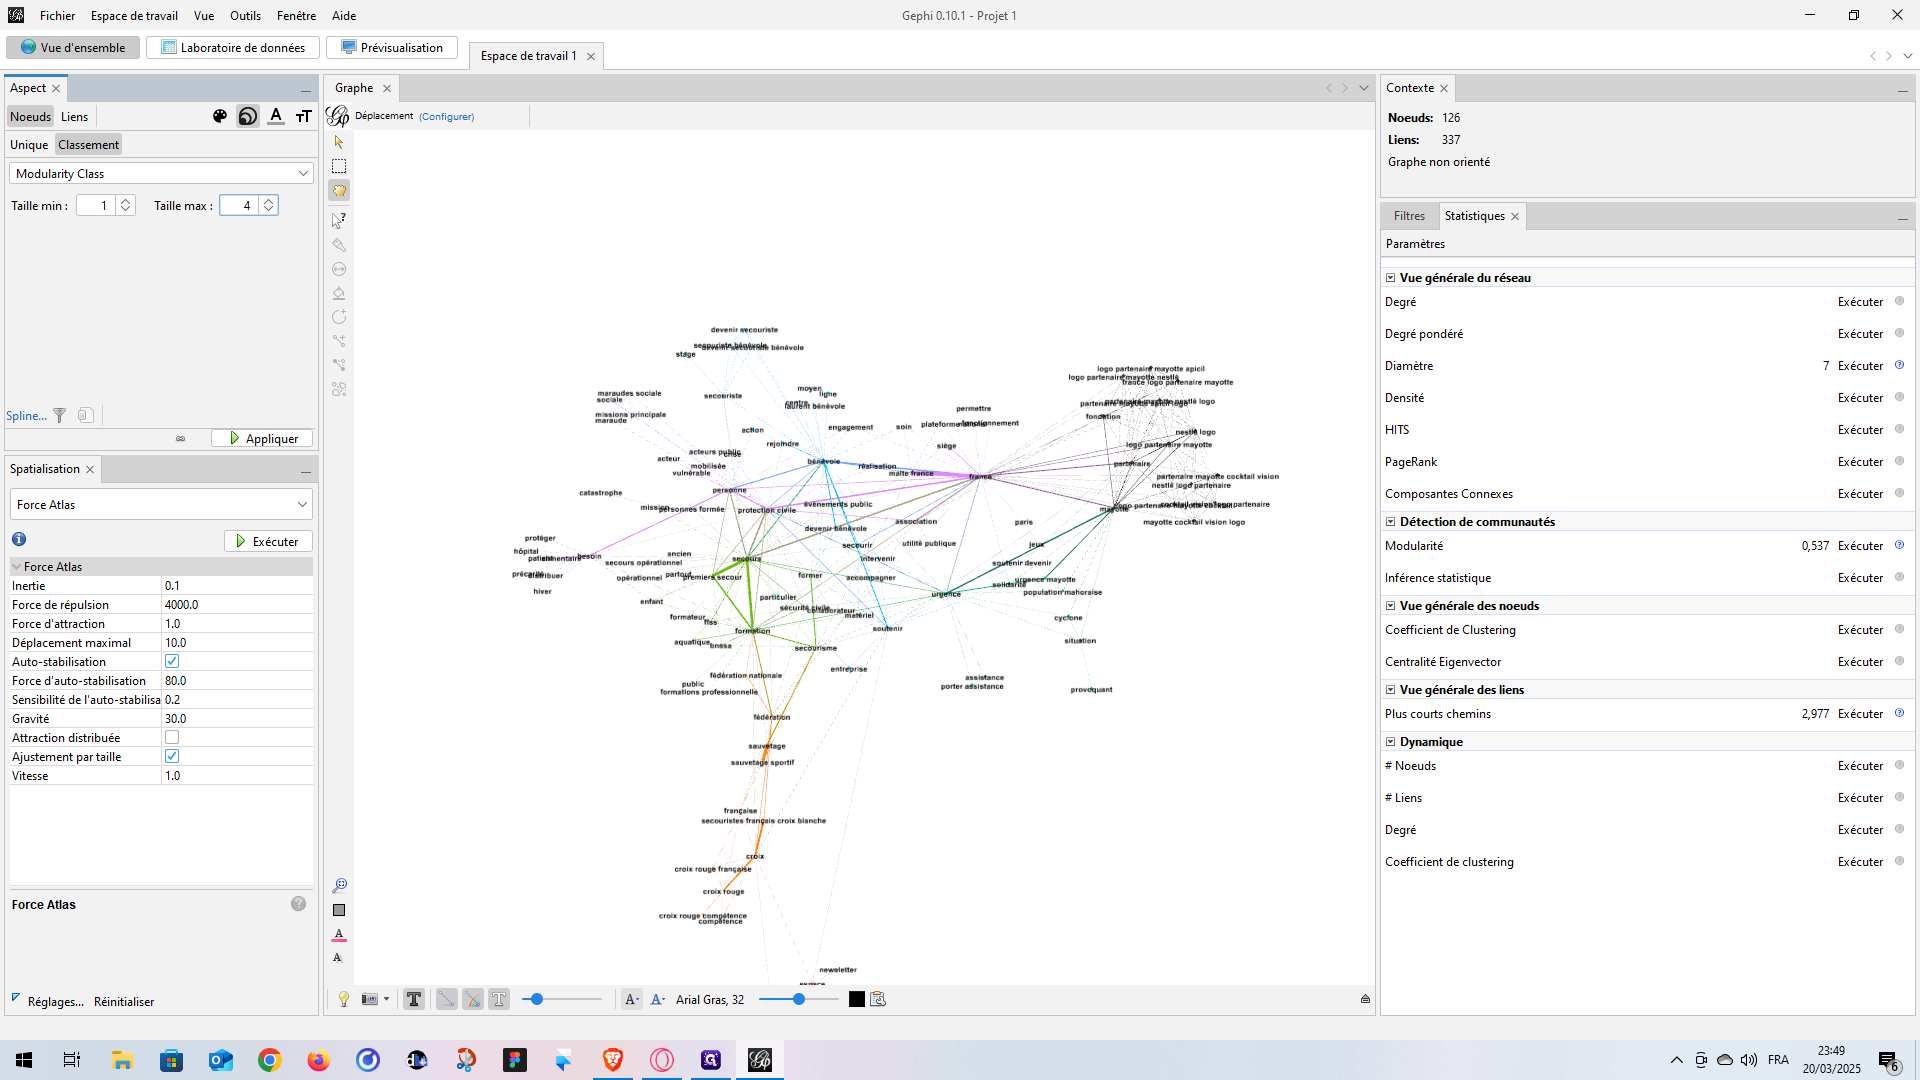This screenshot has height=1080, width=1920.
Task: Center the graph with magnifier icon
Action: [339, 886]
